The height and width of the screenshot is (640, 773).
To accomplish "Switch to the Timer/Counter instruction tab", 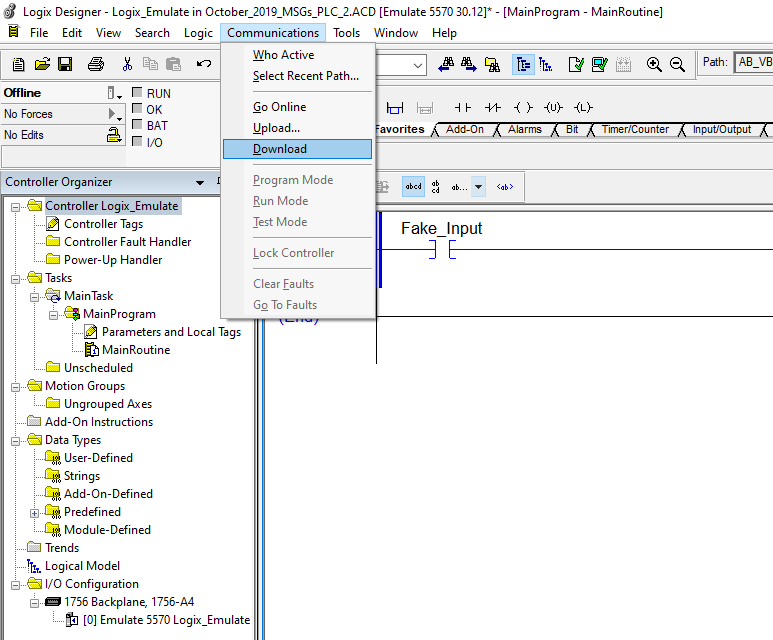I will click(635, 129).
